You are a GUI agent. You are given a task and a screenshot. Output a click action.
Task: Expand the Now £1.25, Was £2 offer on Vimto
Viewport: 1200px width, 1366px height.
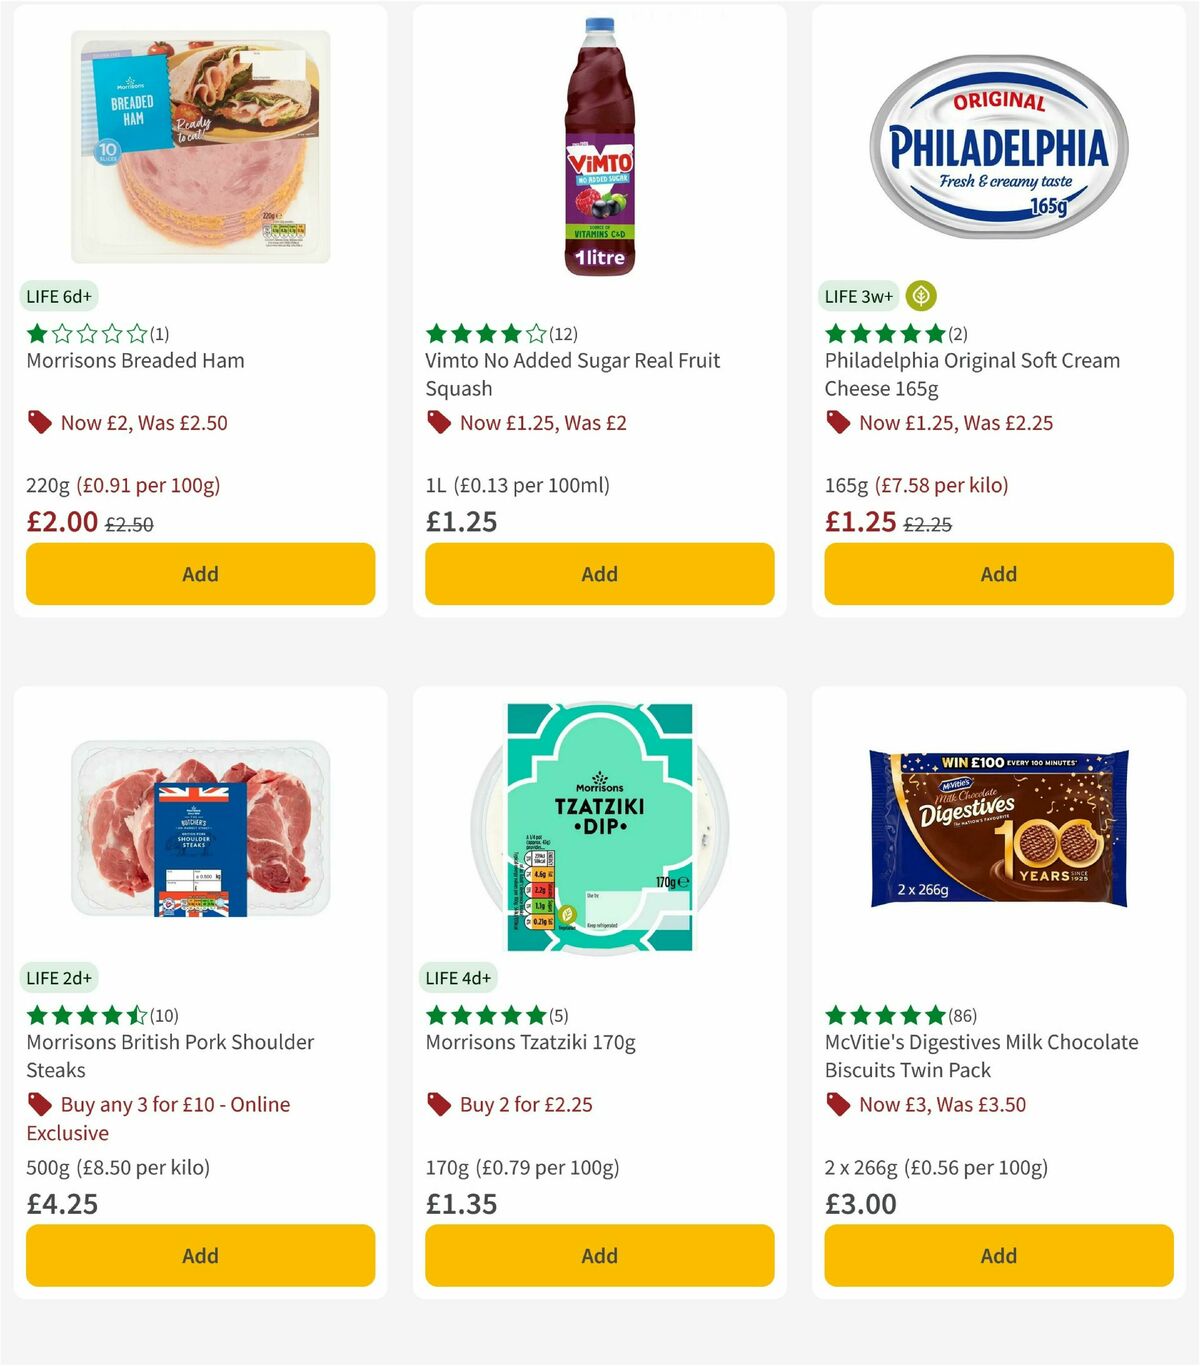coord(542,422)
